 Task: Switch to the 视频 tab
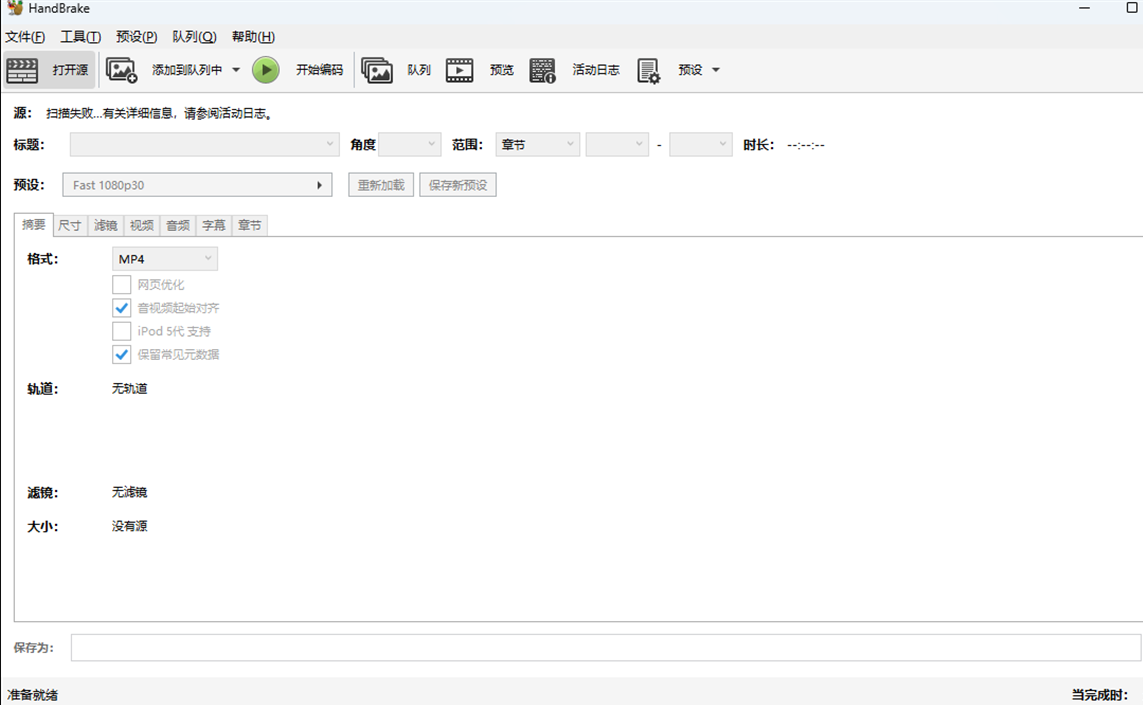pos(142,226)
